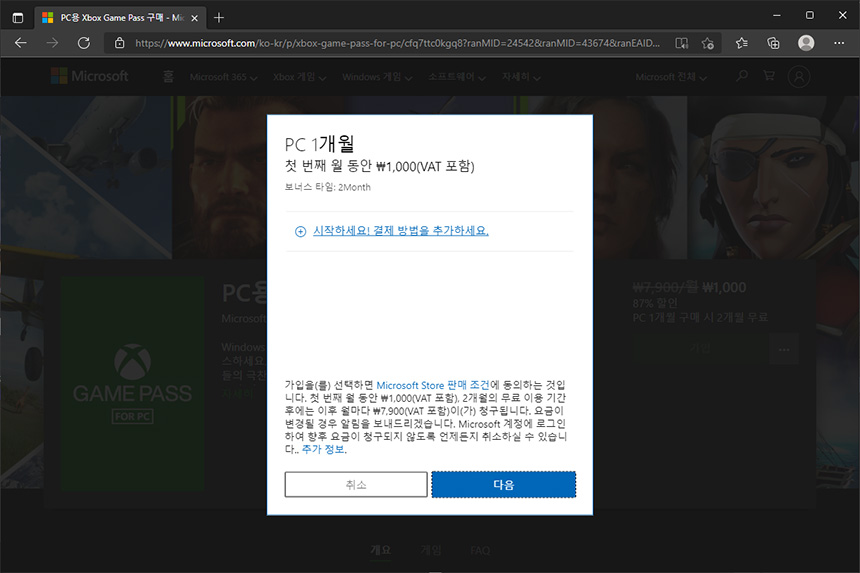This screenshot has height=573, width=860.
Task: Expand the Microsoft 365 menu
Action: pos(223,77)
